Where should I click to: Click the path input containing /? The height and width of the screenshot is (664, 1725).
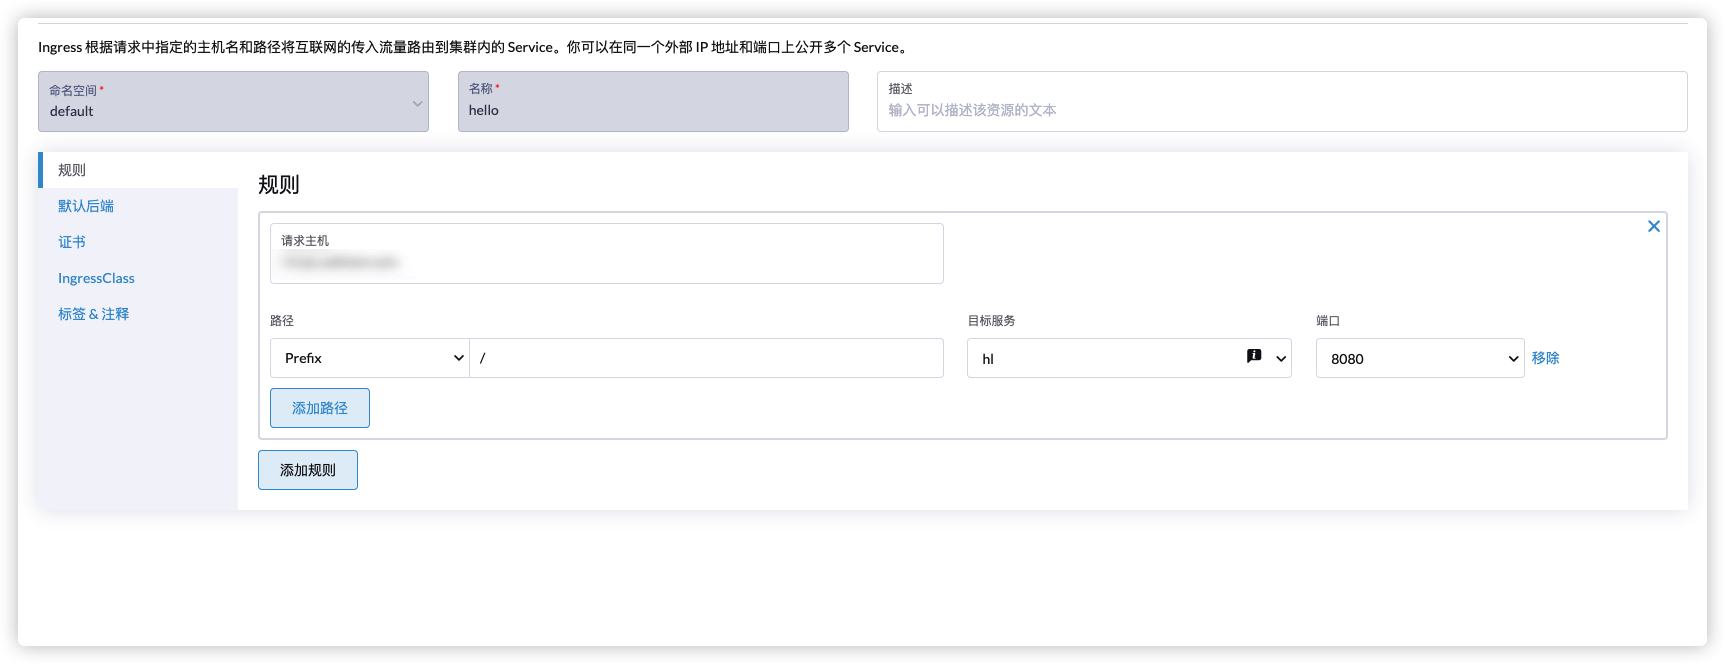pyautogui.click(x=706, y=358)
